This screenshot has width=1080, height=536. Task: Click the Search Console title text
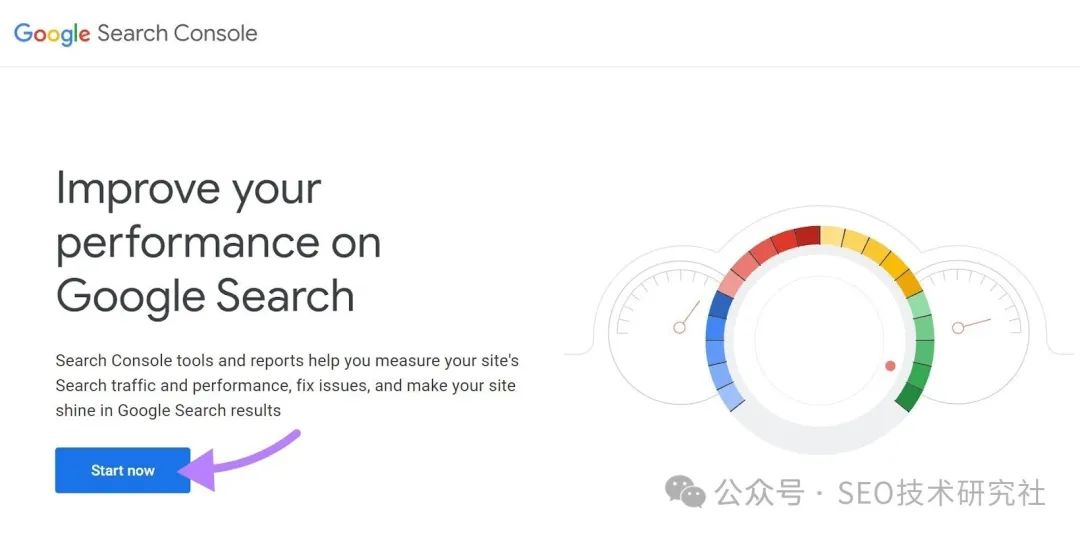click(177, 33)
